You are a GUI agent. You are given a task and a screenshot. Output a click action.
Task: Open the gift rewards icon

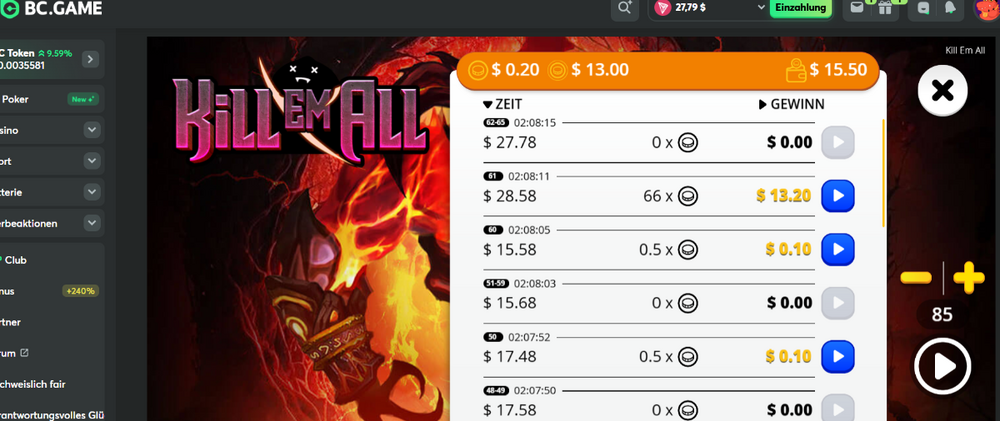coord(884,8)
